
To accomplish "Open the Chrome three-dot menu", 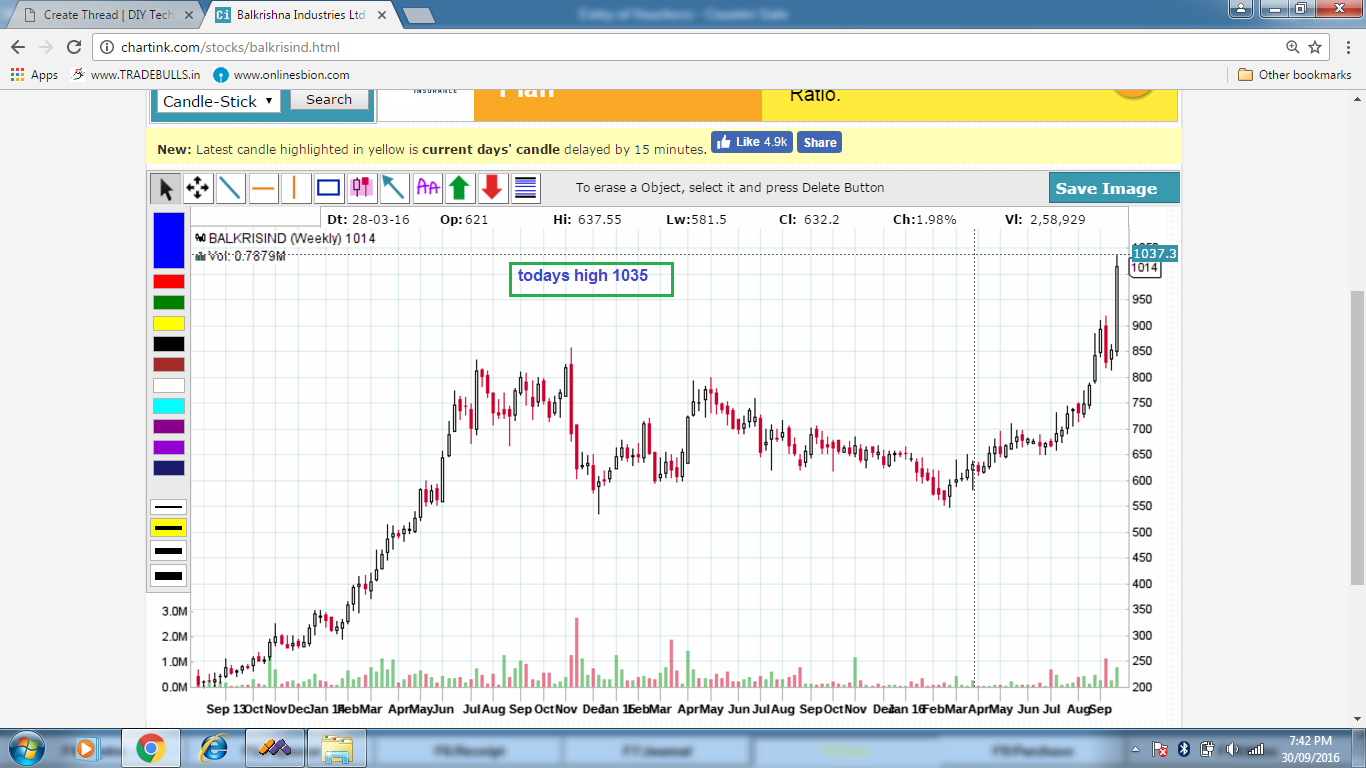I will coord(1346,47).
